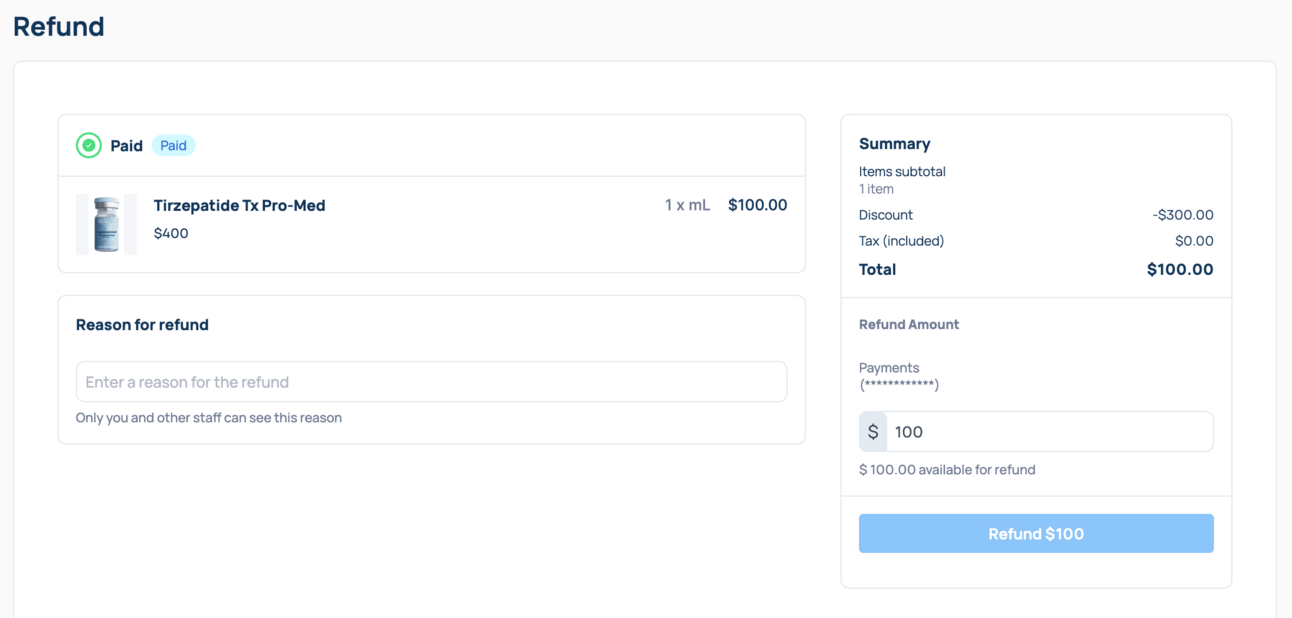The height and width of the screenshot is (618, 1292).
Task: Click the Items subtotal label
Action: point(902,172)
